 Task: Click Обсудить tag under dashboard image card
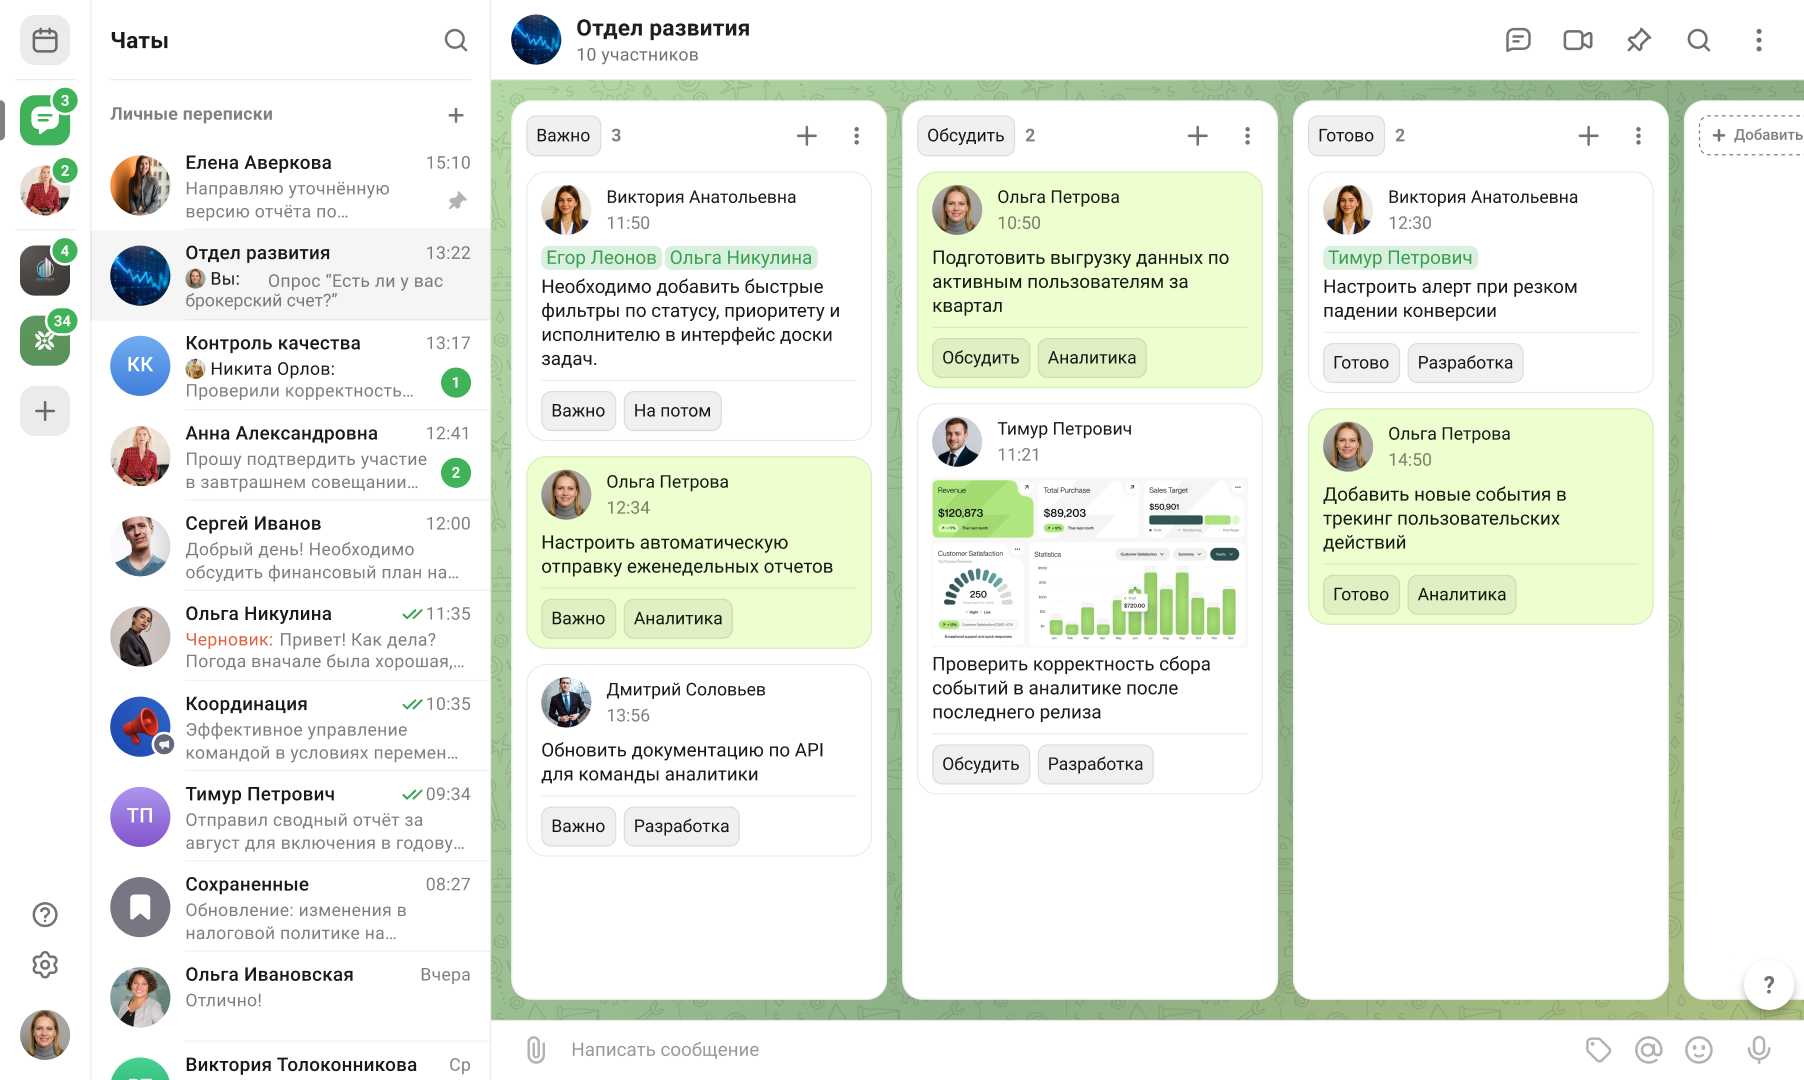[980, 765]
